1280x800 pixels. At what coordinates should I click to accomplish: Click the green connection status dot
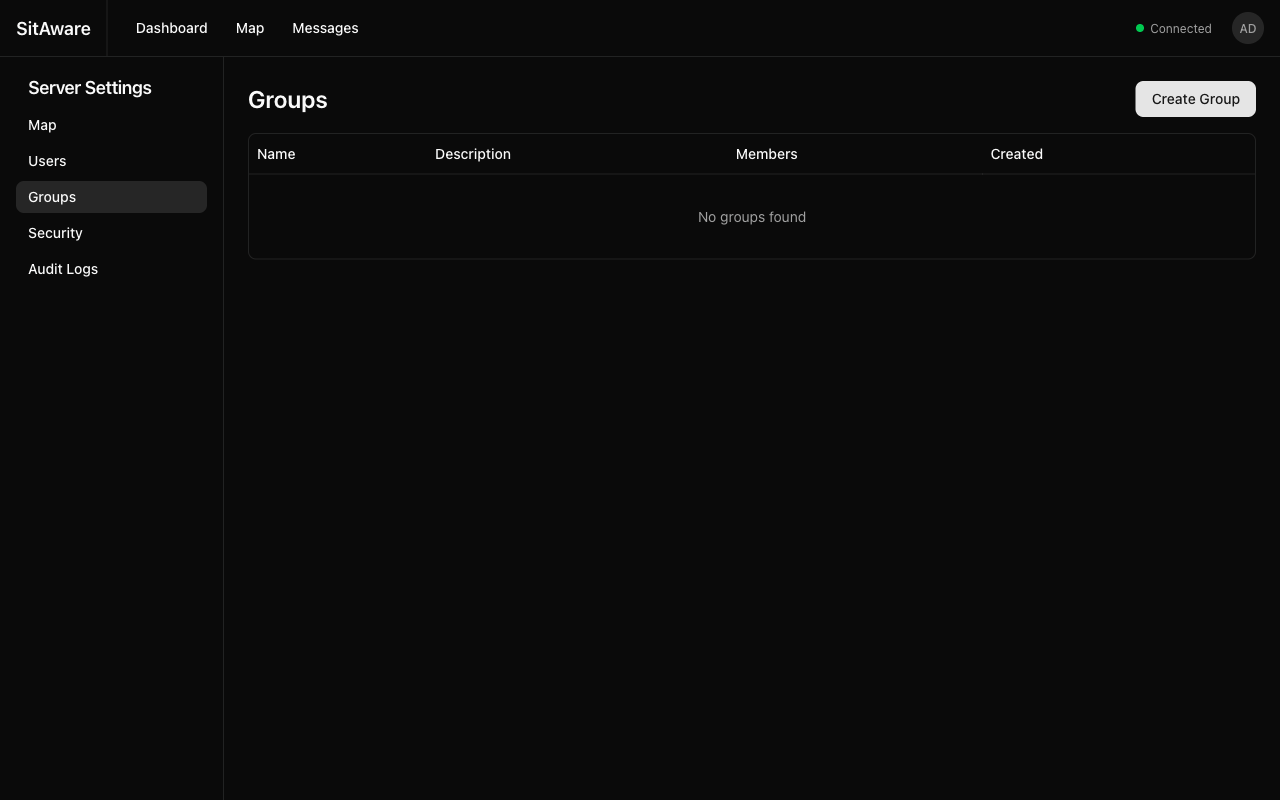point(1140,28)
